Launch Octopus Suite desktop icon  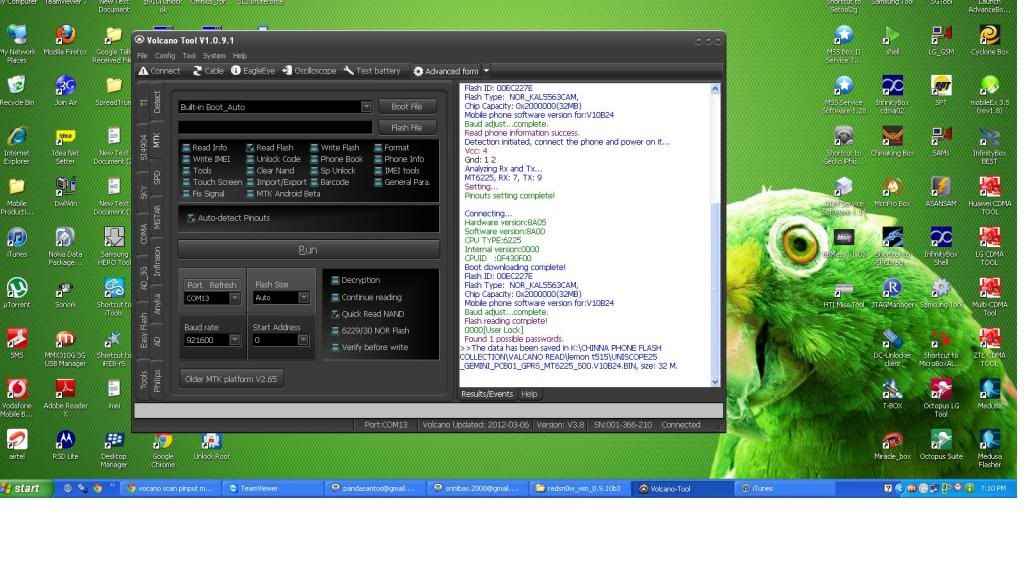point(940,445)
